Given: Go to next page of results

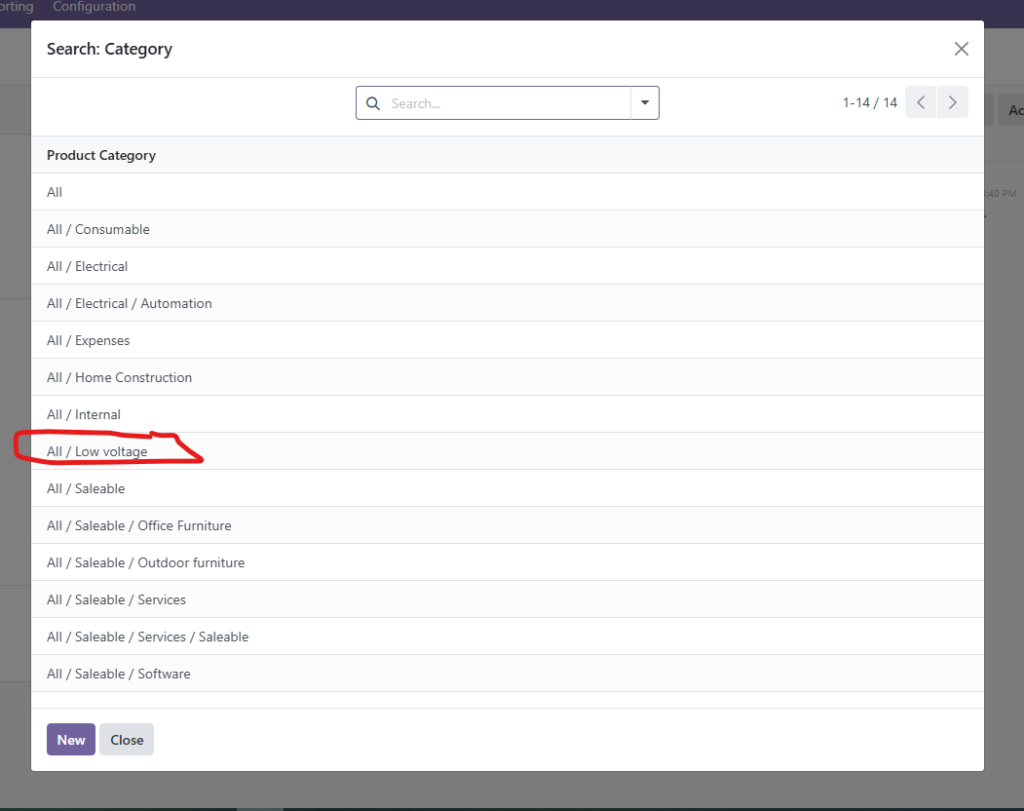Looking at the screenshot, I should [x=953, y=102].
